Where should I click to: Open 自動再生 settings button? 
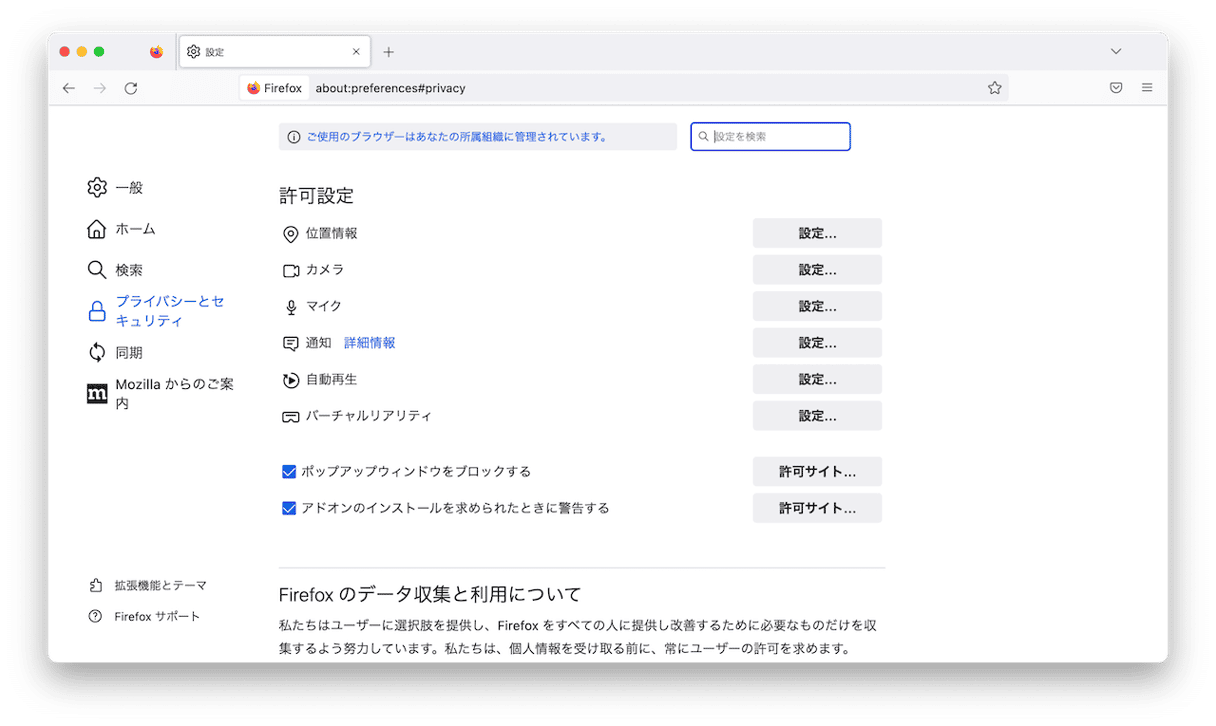[x=817, y=379]
